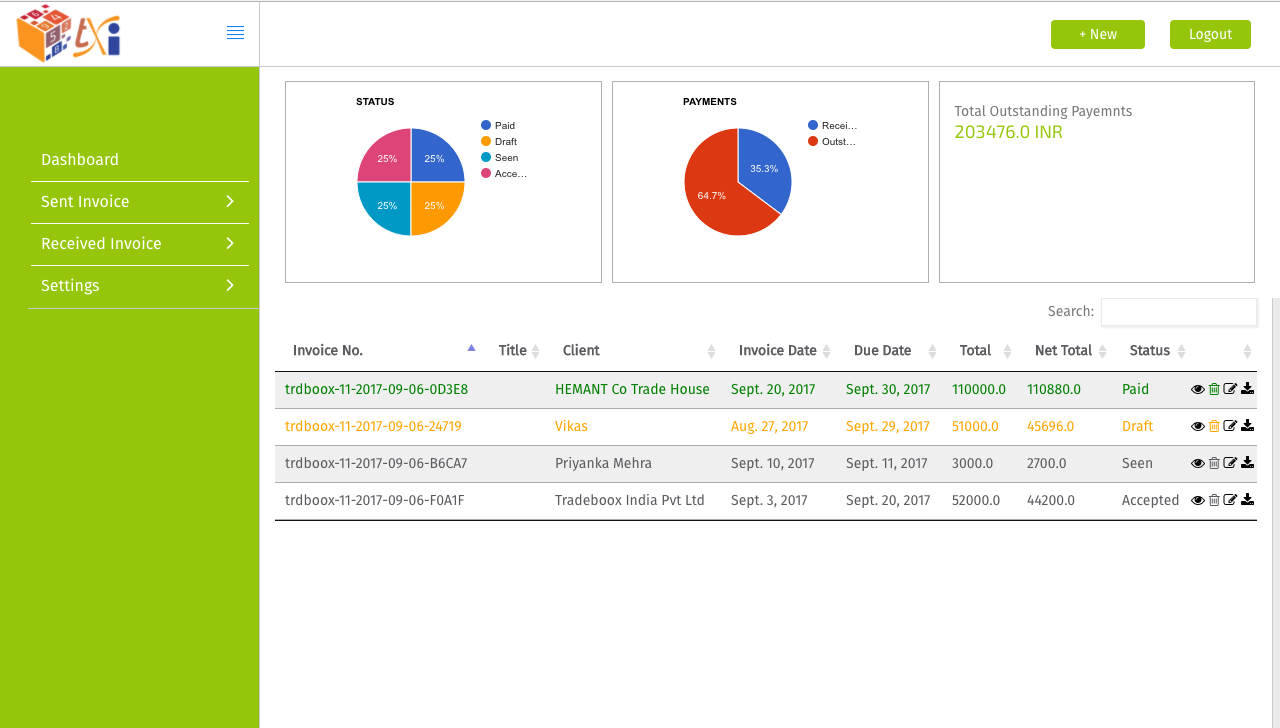Screen dimensions: 1280x728
Task: Edit the Priyanka Mehra invoice
Action: 1230,464
